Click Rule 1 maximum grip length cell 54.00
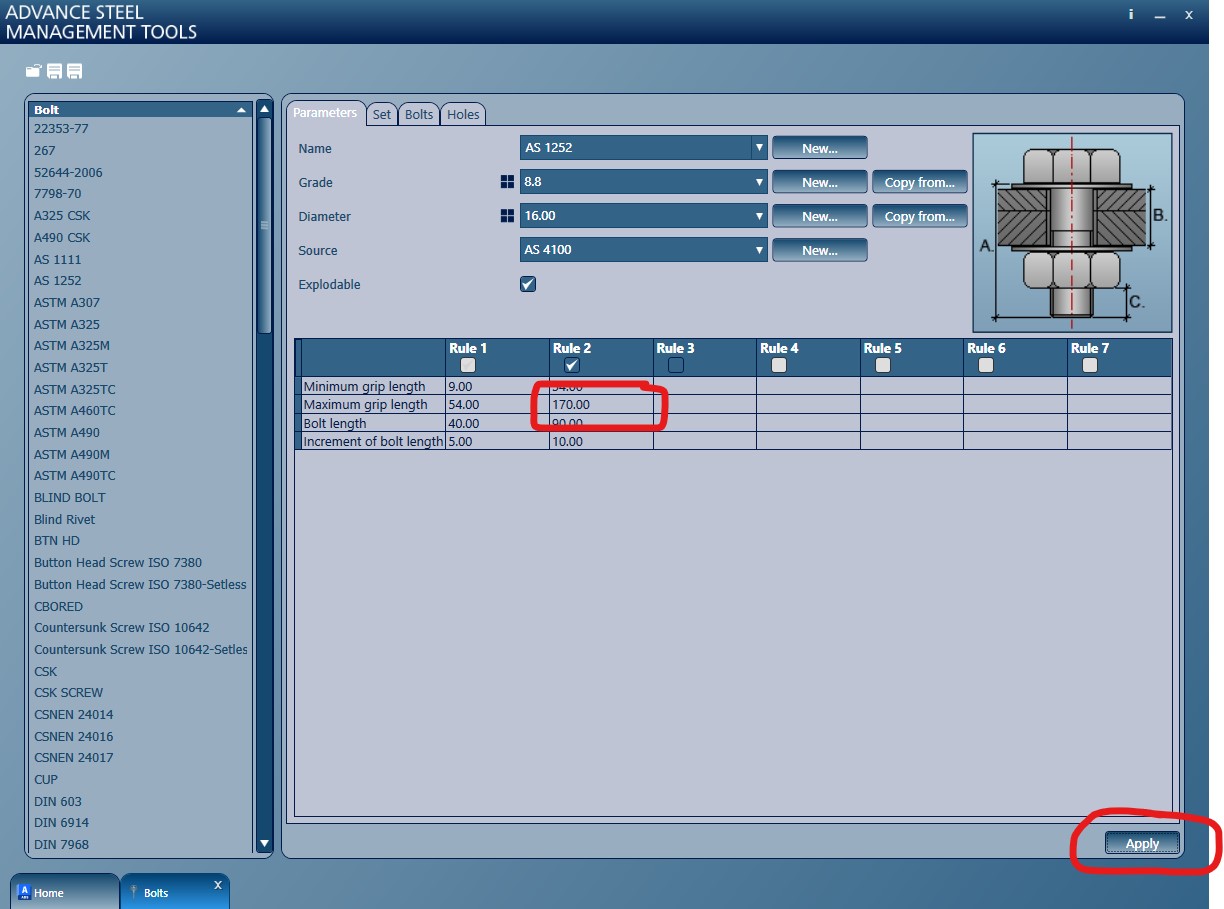The image size is (1224, 909). 498,405
